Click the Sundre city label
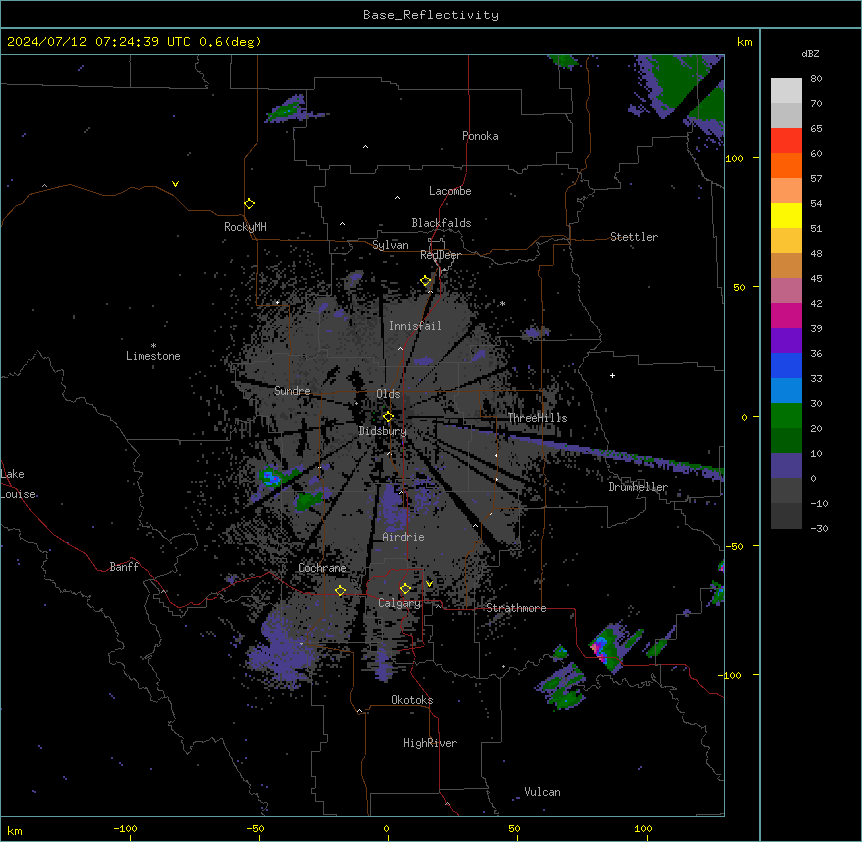This screenshot has height=842, width=862. (292, 391)
